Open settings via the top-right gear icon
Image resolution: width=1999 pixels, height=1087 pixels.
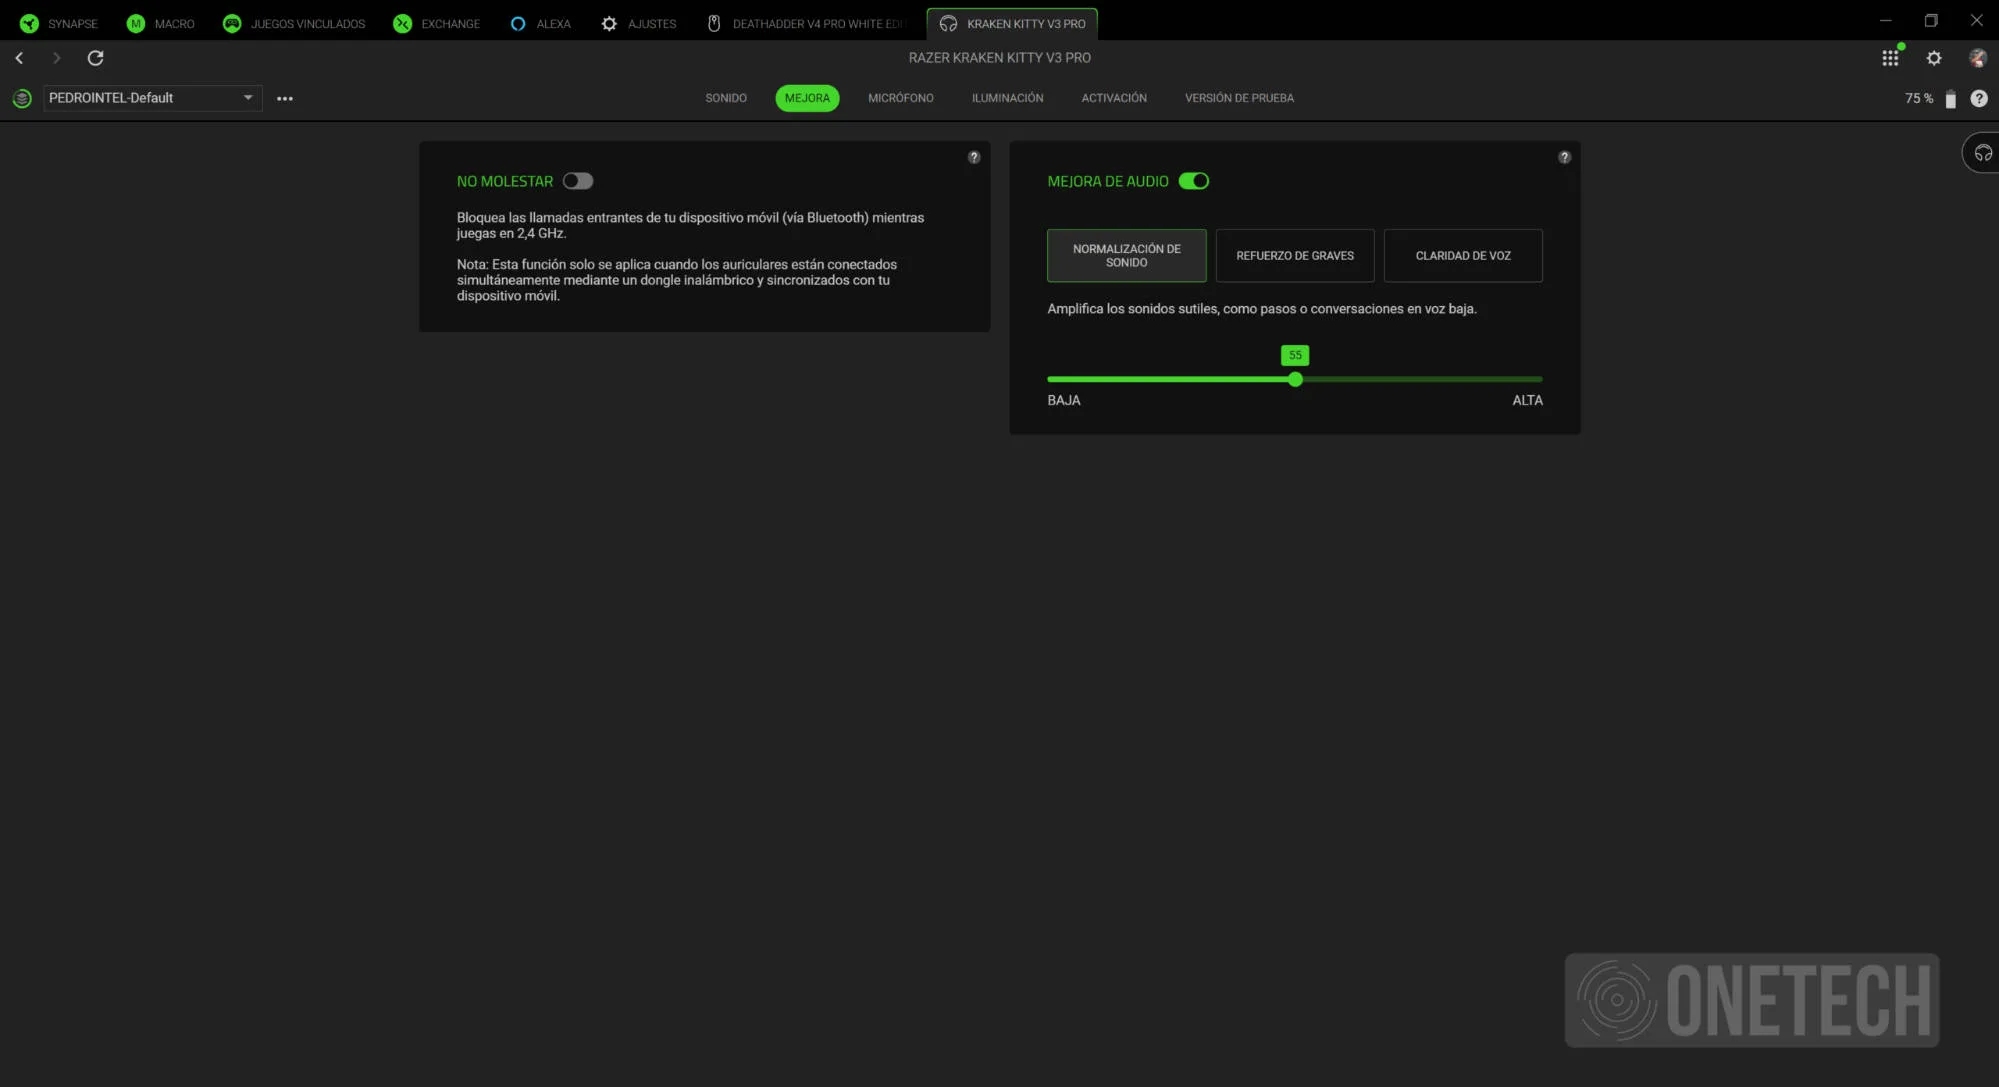pos(1934,58)
